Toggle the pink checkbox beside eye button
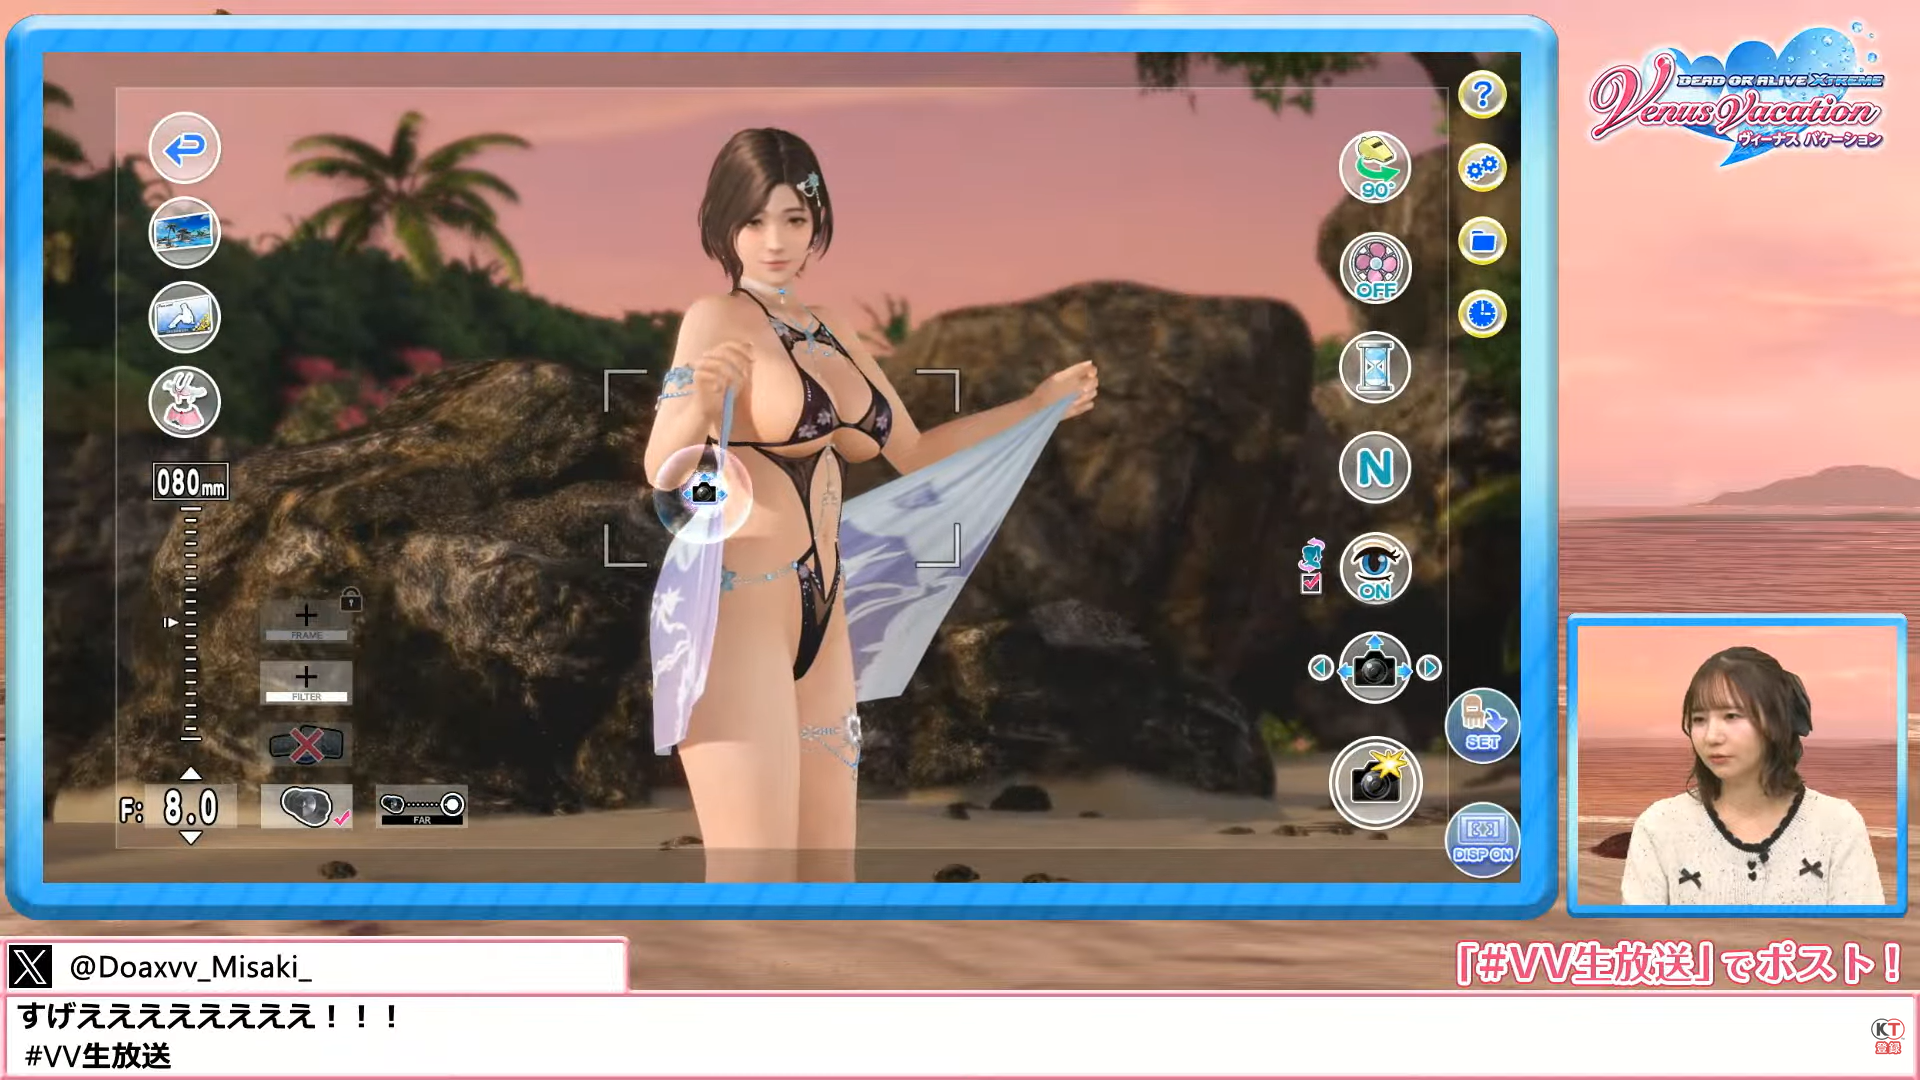Screen dimensions: 1920x1080 1311,584
